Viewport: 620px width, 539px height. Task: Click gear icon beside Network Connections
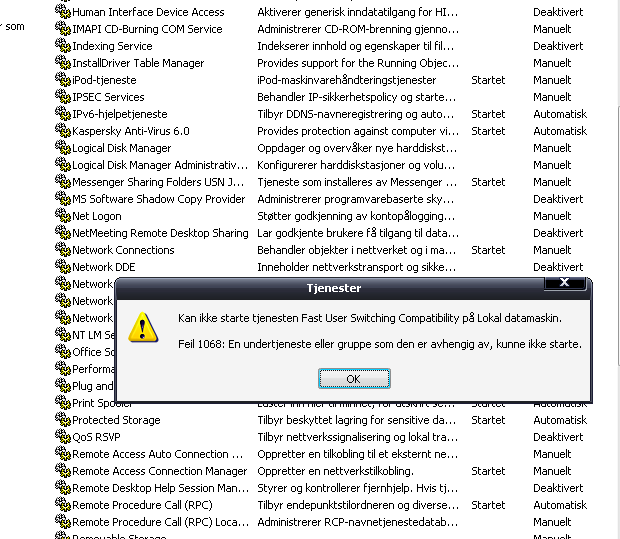coord(62,250)
